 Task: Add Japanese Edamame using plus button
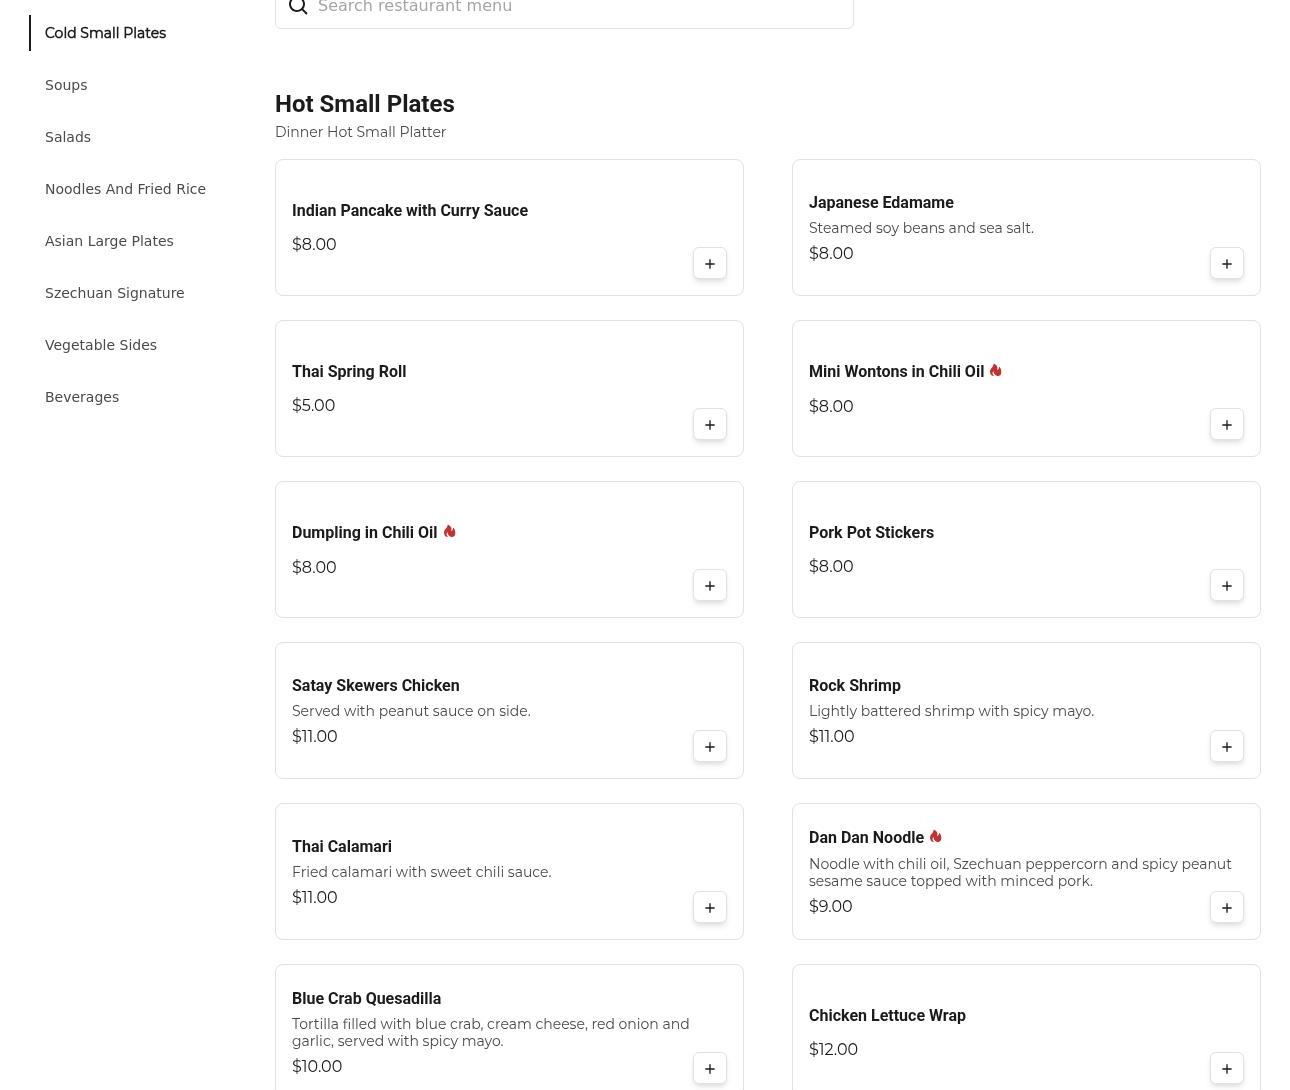(x=1227, y=264)
